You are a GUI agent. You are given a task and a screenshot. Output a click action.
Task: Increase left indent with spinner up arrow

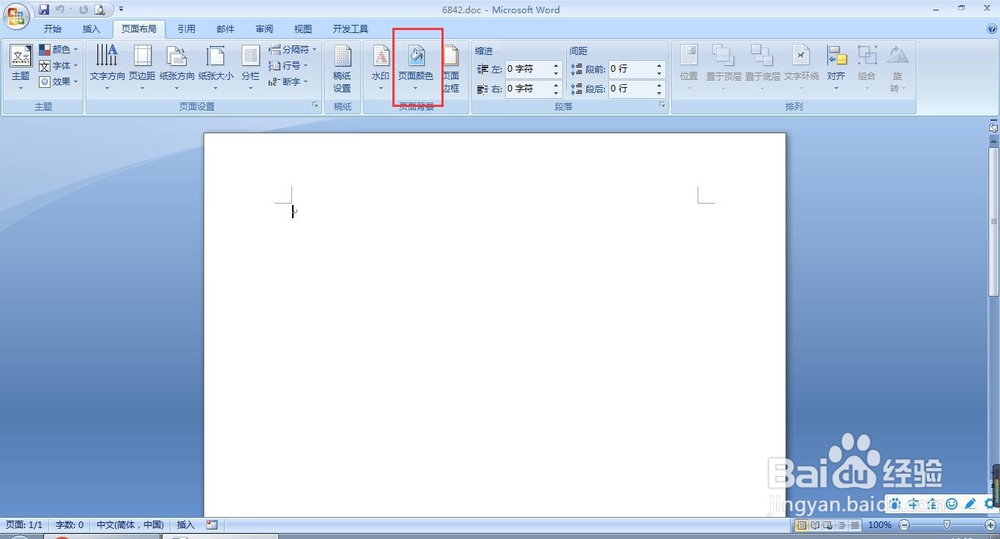[556, 66]
